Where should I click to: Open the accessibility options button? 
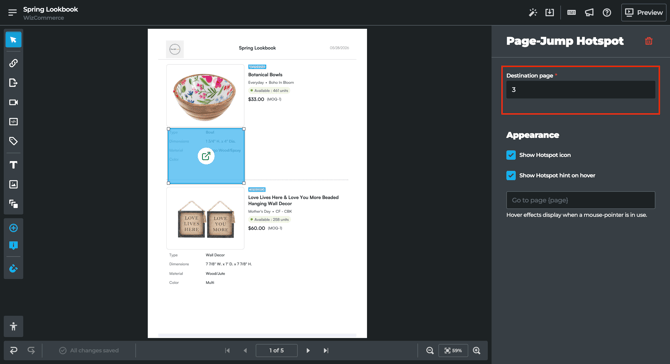(x=14, y=326)
